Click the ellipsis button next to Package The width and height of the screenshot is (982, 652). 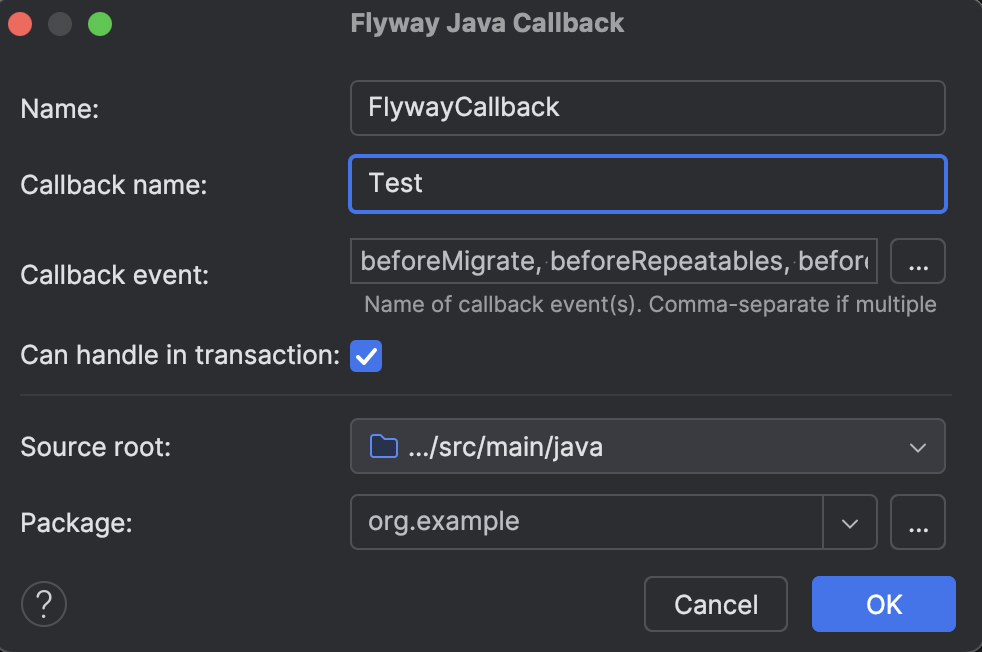(x=918, y=521)
